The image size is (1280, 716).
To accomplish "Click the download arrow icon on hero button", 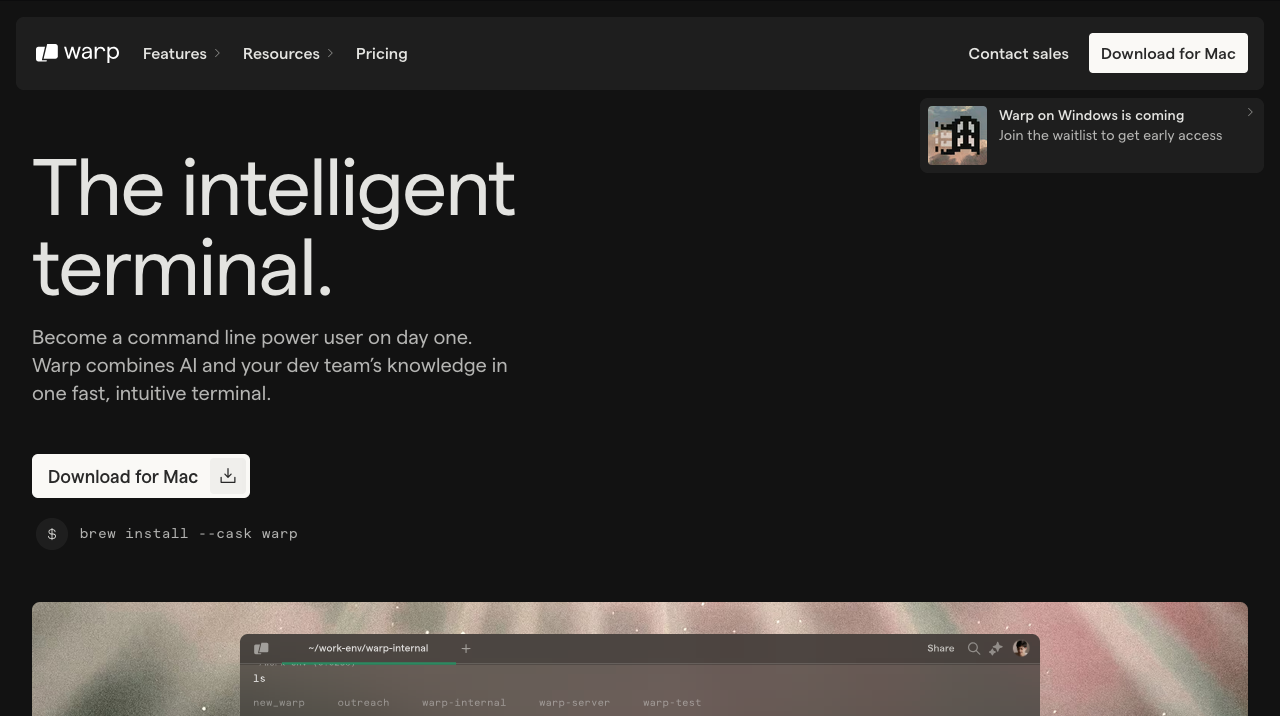I will 228,476.
